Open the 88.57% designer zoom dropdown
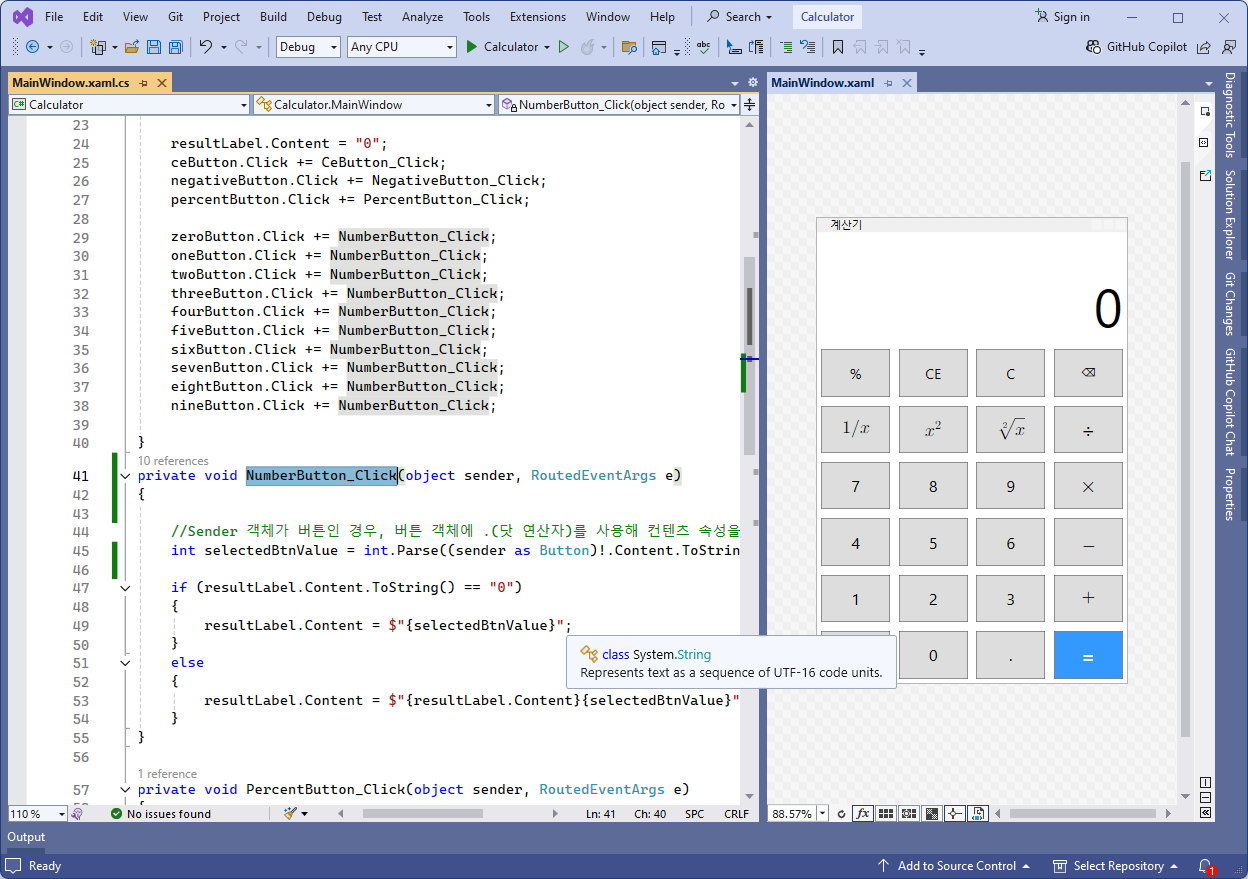This screenshot has width=1248, height=879. (799, 814)
